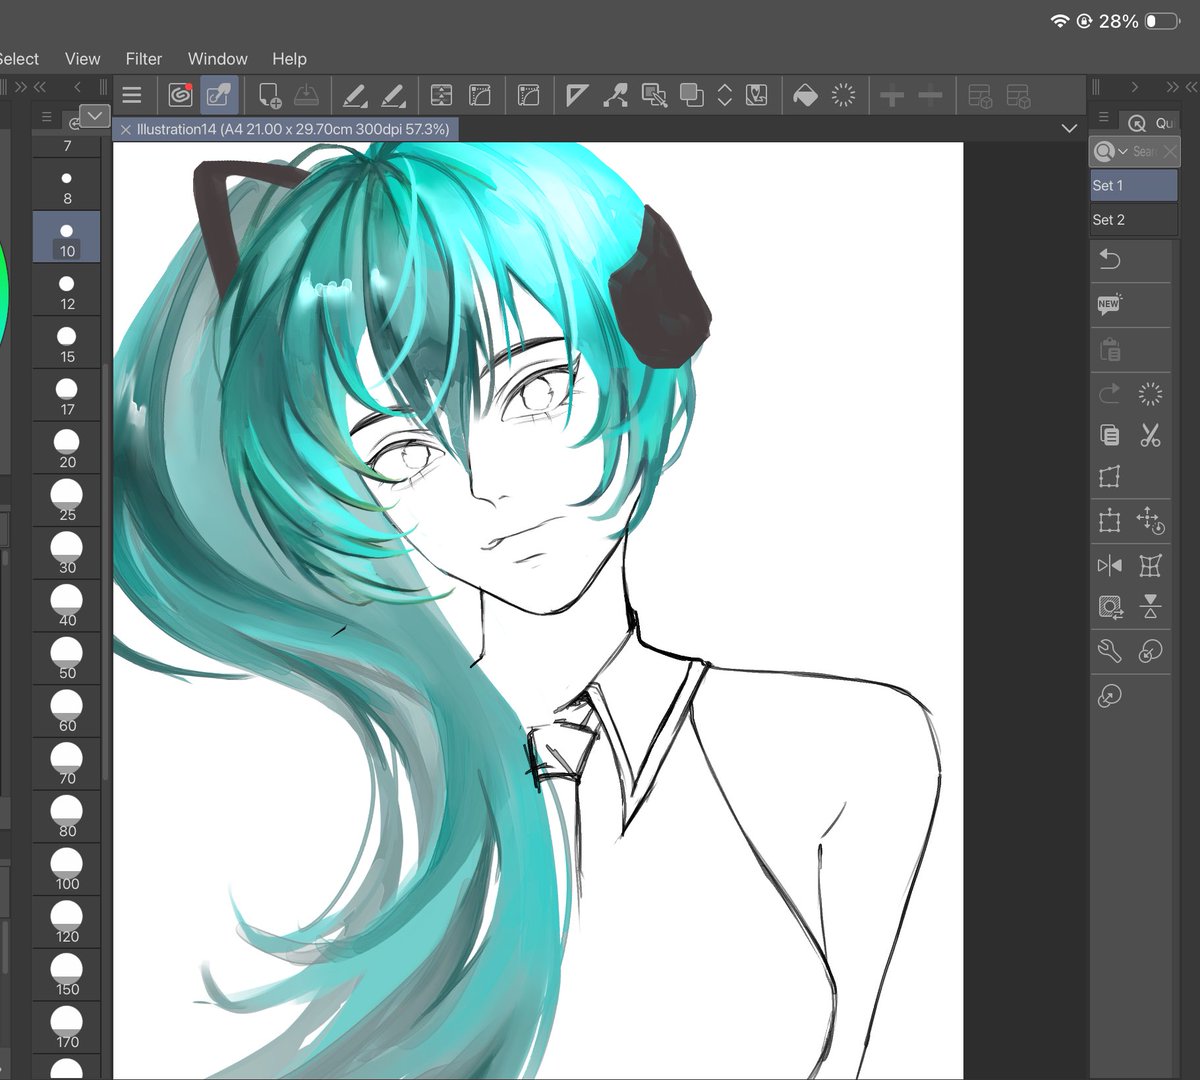Undo with the Quick Access back arrow
Viewport: 1200px width, 1080px height.
point(1110,260)
